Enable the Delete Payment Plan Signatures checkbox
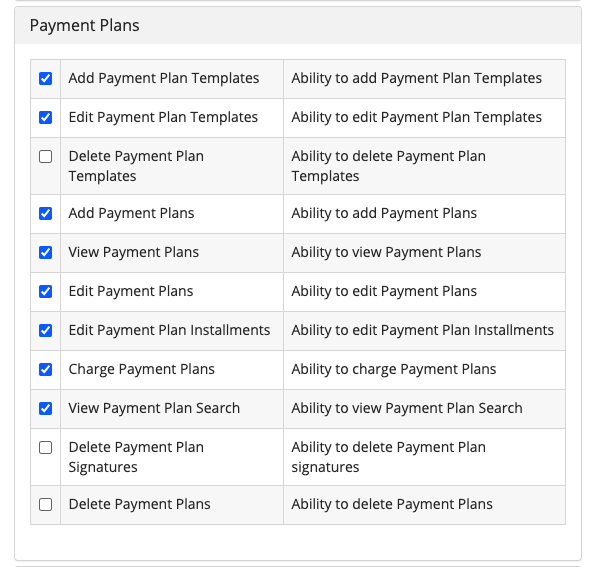Image resolution: width=594 pixels, height=567 pixels. [x=45, y=447]
